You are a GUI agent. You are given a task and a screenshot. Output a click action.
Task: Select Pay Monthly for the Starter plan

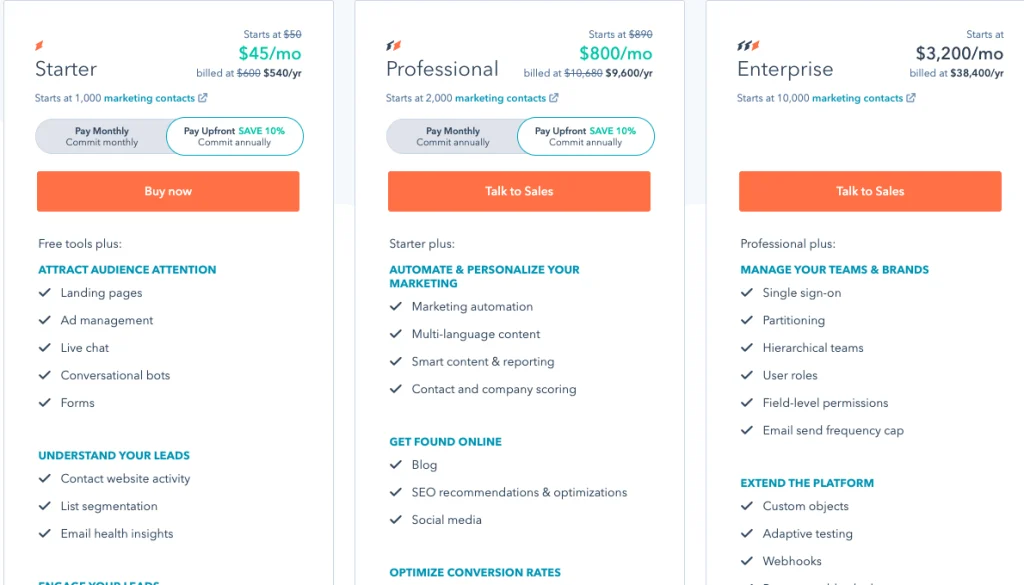tap(102, 136)
